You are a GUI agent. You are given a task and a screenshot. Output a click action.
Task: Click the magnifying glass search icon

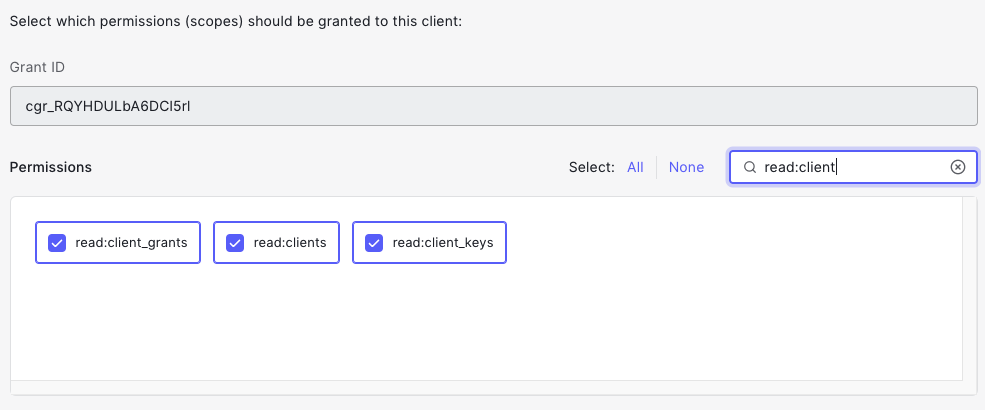(749, 167)
